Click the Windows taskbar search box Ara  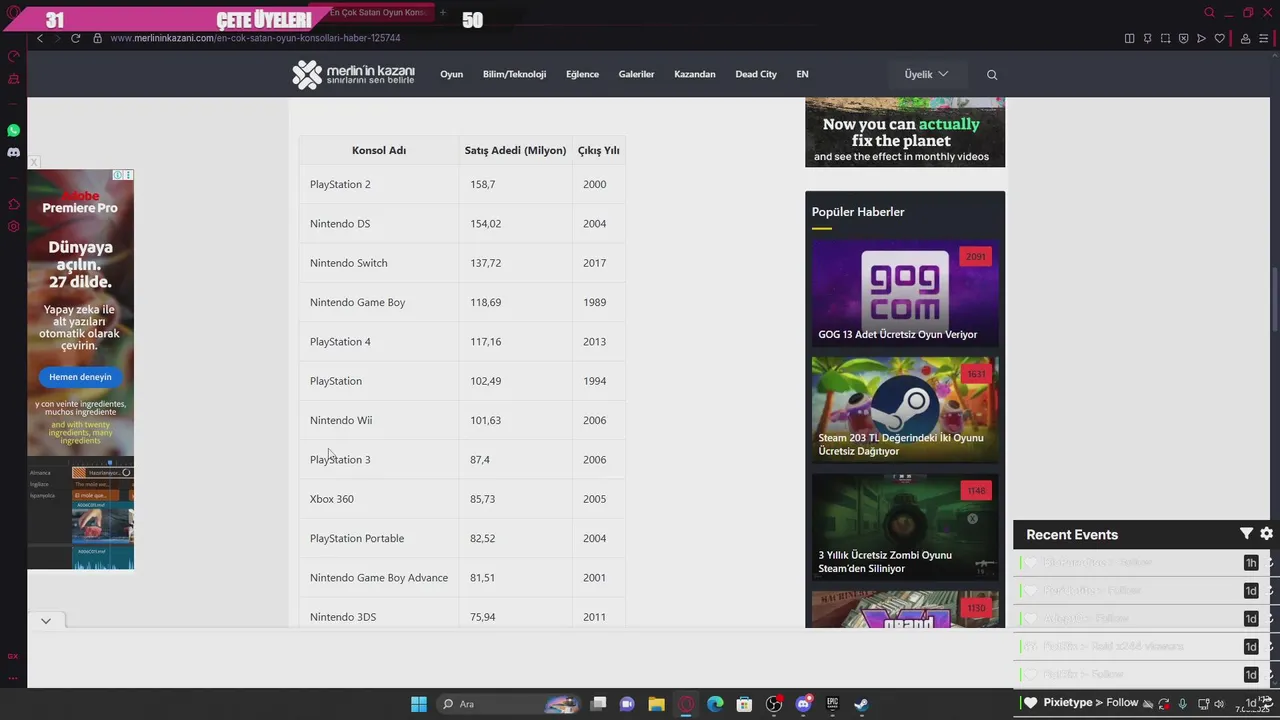pos(510,704)
